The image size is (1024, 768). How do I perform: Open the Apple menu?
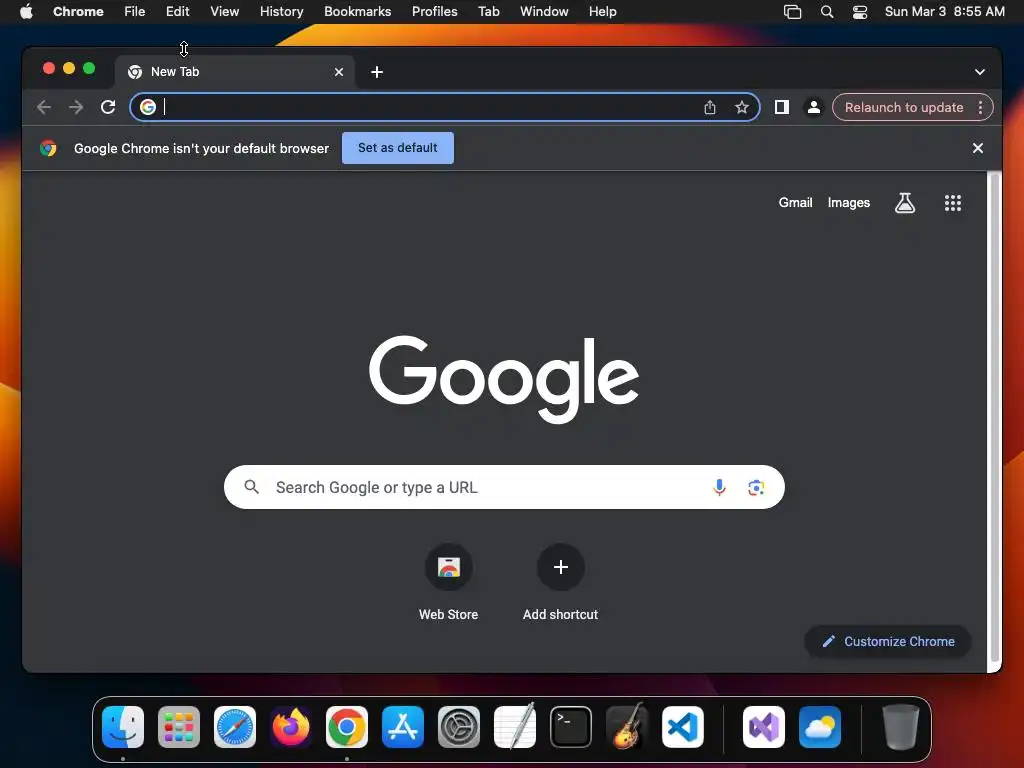(x=26, y=12)
